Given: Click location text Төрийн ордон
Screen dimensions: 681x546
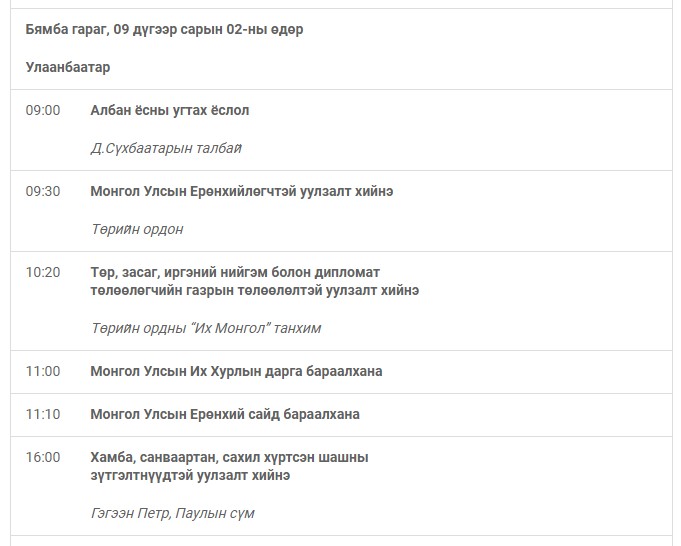Looking at the screenshot, I should point(137,229).
